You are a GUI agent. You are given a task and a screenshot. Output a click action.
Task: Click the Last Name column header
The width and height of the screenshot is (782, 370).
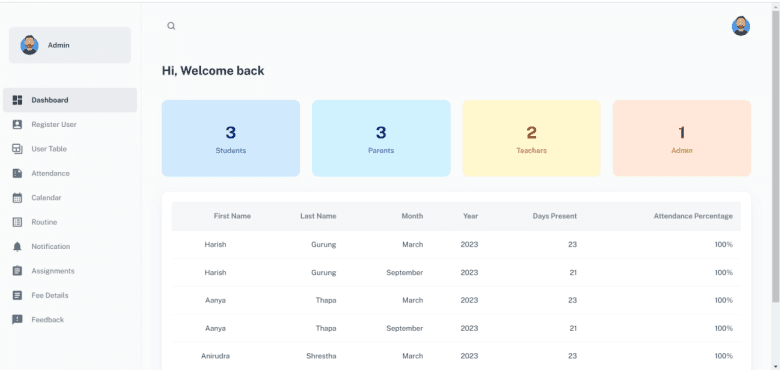(318, 216)
